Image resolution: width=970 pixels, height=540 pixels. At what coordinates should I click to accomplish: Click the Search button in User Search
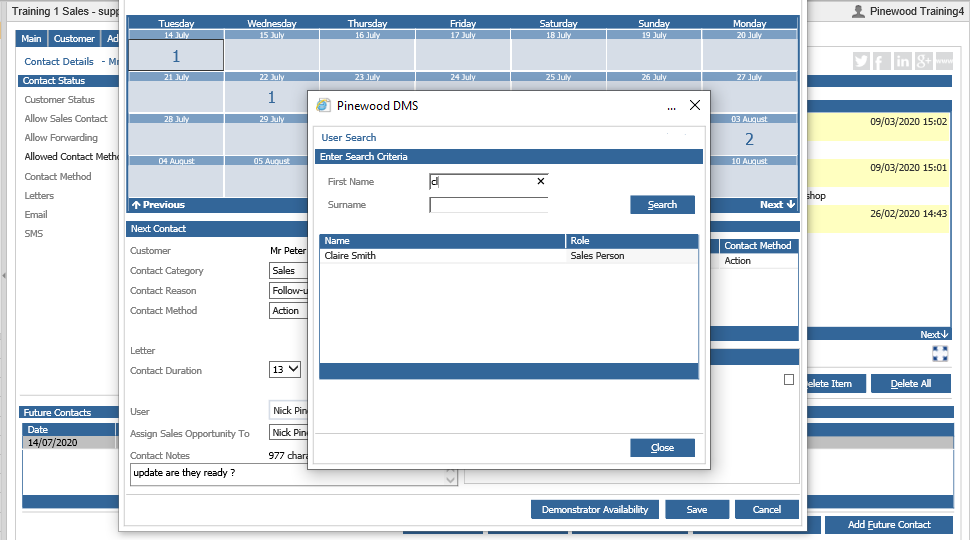662,205
